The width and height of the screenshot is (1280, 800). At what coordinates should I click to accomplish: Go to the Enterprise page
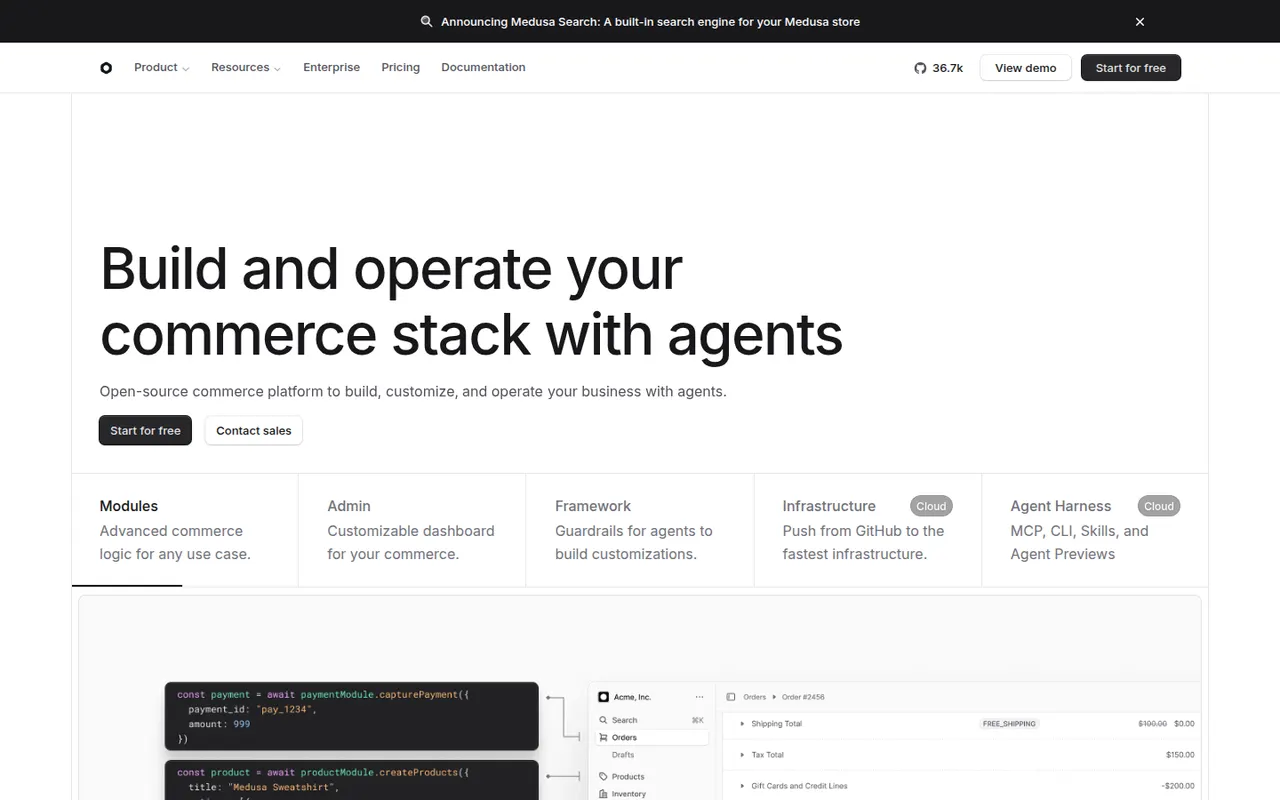click(332, 68)
